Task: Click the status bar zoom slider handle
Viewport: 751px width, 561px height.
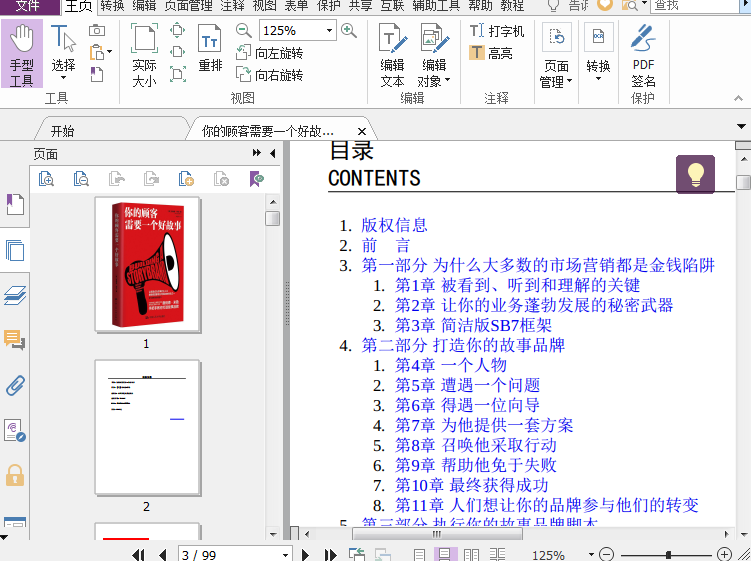Action: tap(668, 555)
